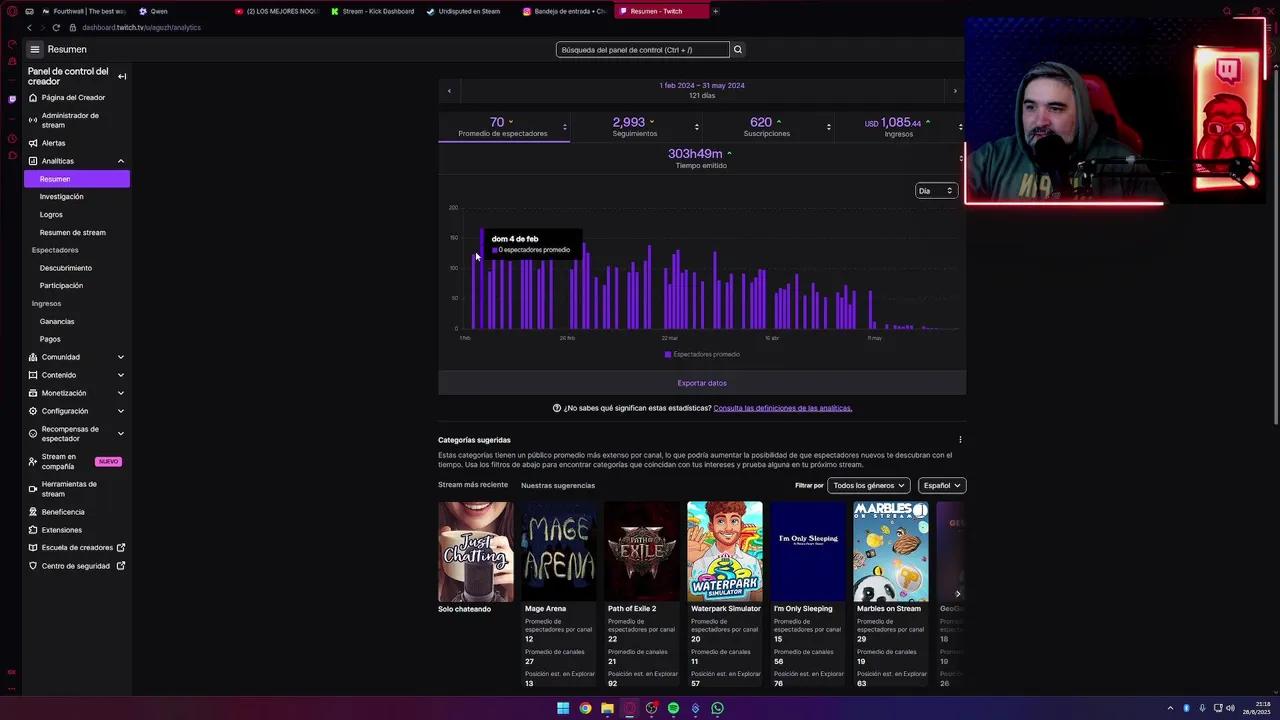1280x720 pixels.
Task: Change metric selector on Seguimientos card
Action: [696, 127]
